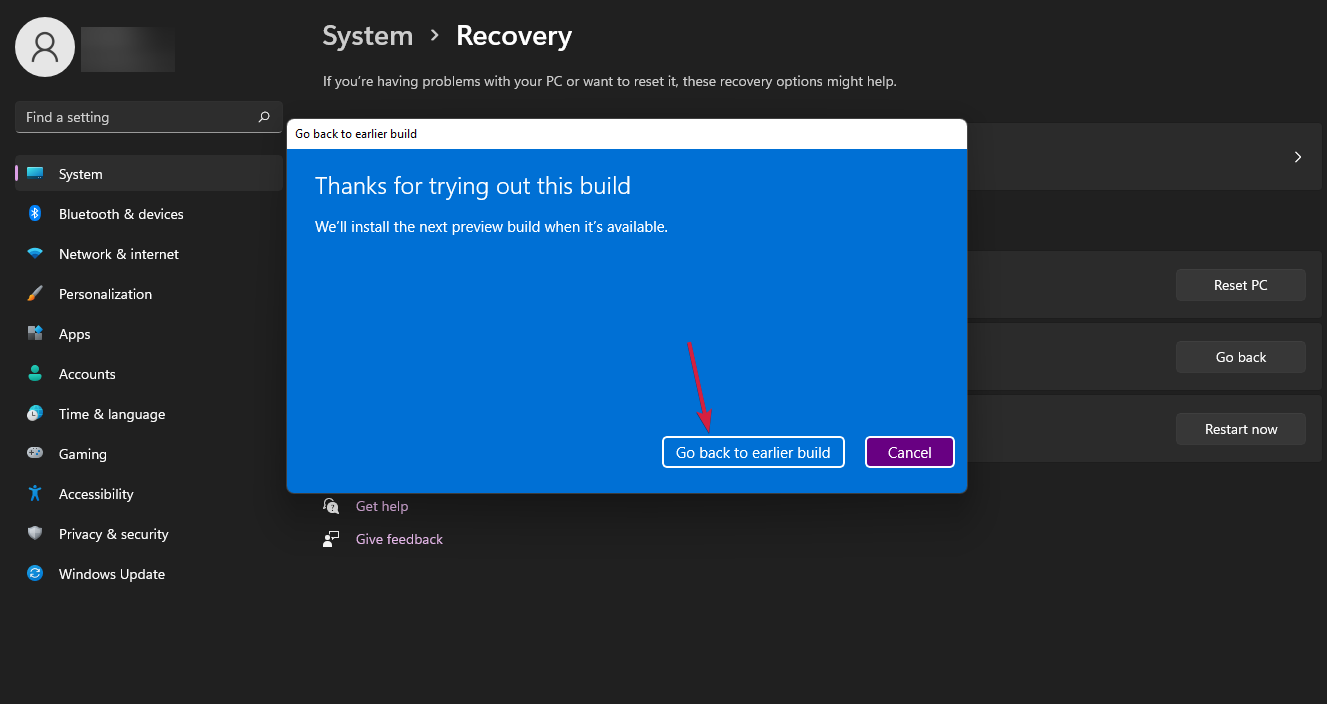Select the Windows Update sidebar icon
This screenshot has height=704, width=1327.
tap(35, 573)
